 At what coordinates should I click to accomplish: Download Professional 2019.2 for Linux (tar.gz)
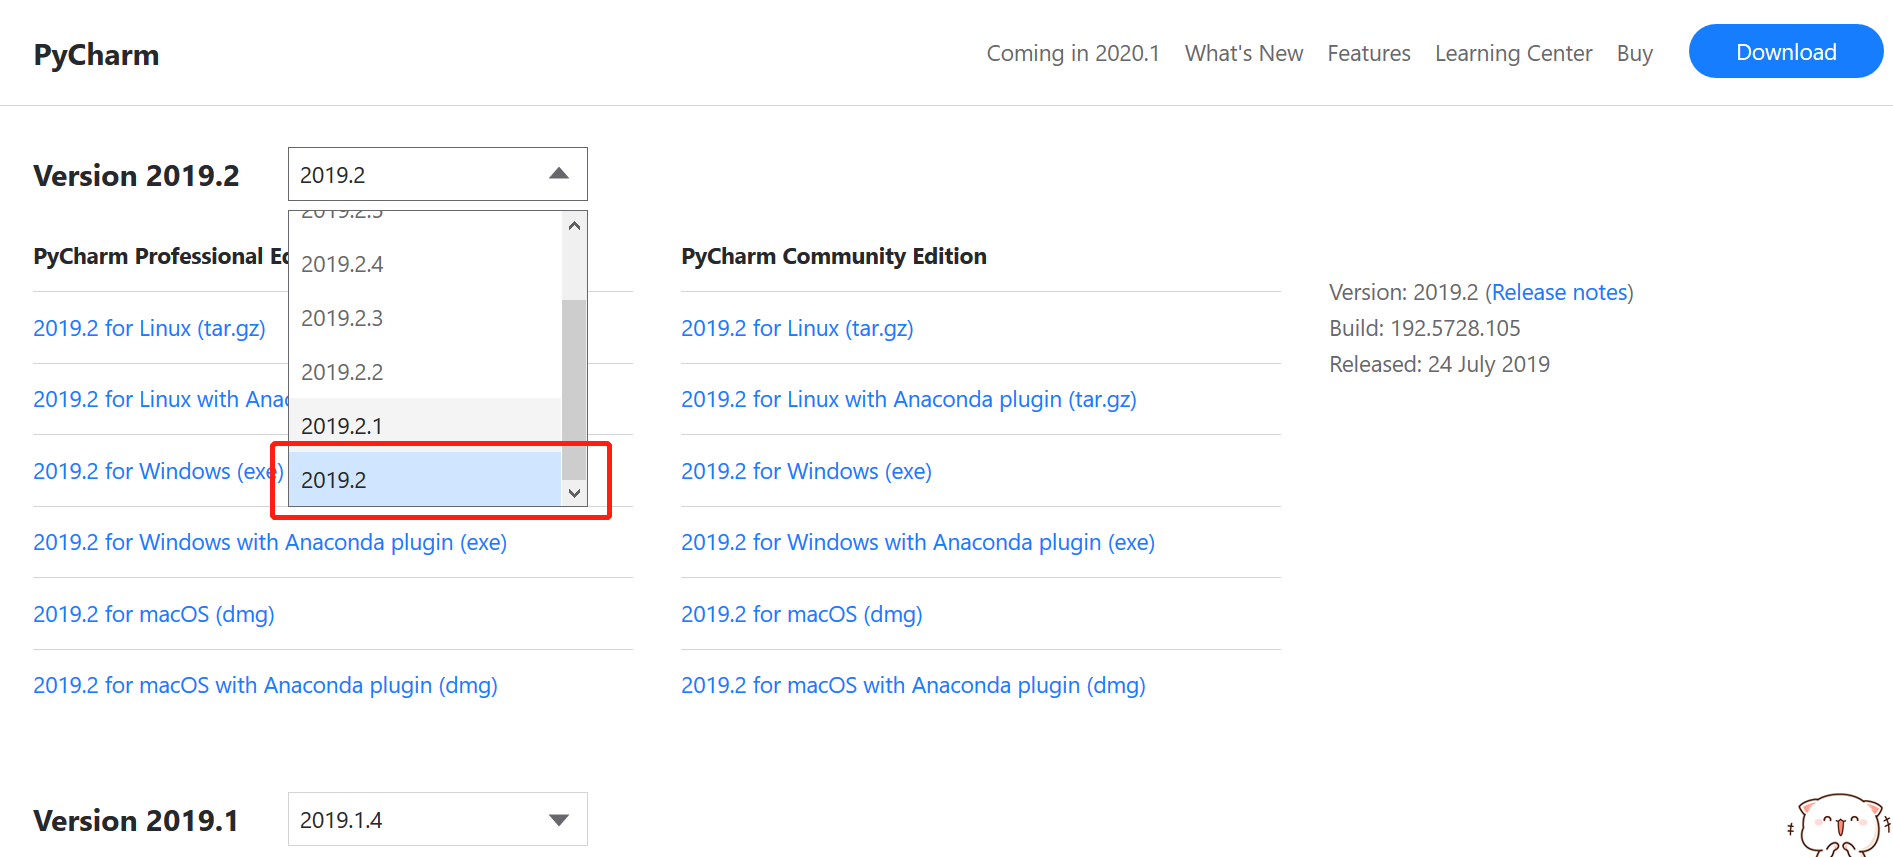tap(149, 328)
